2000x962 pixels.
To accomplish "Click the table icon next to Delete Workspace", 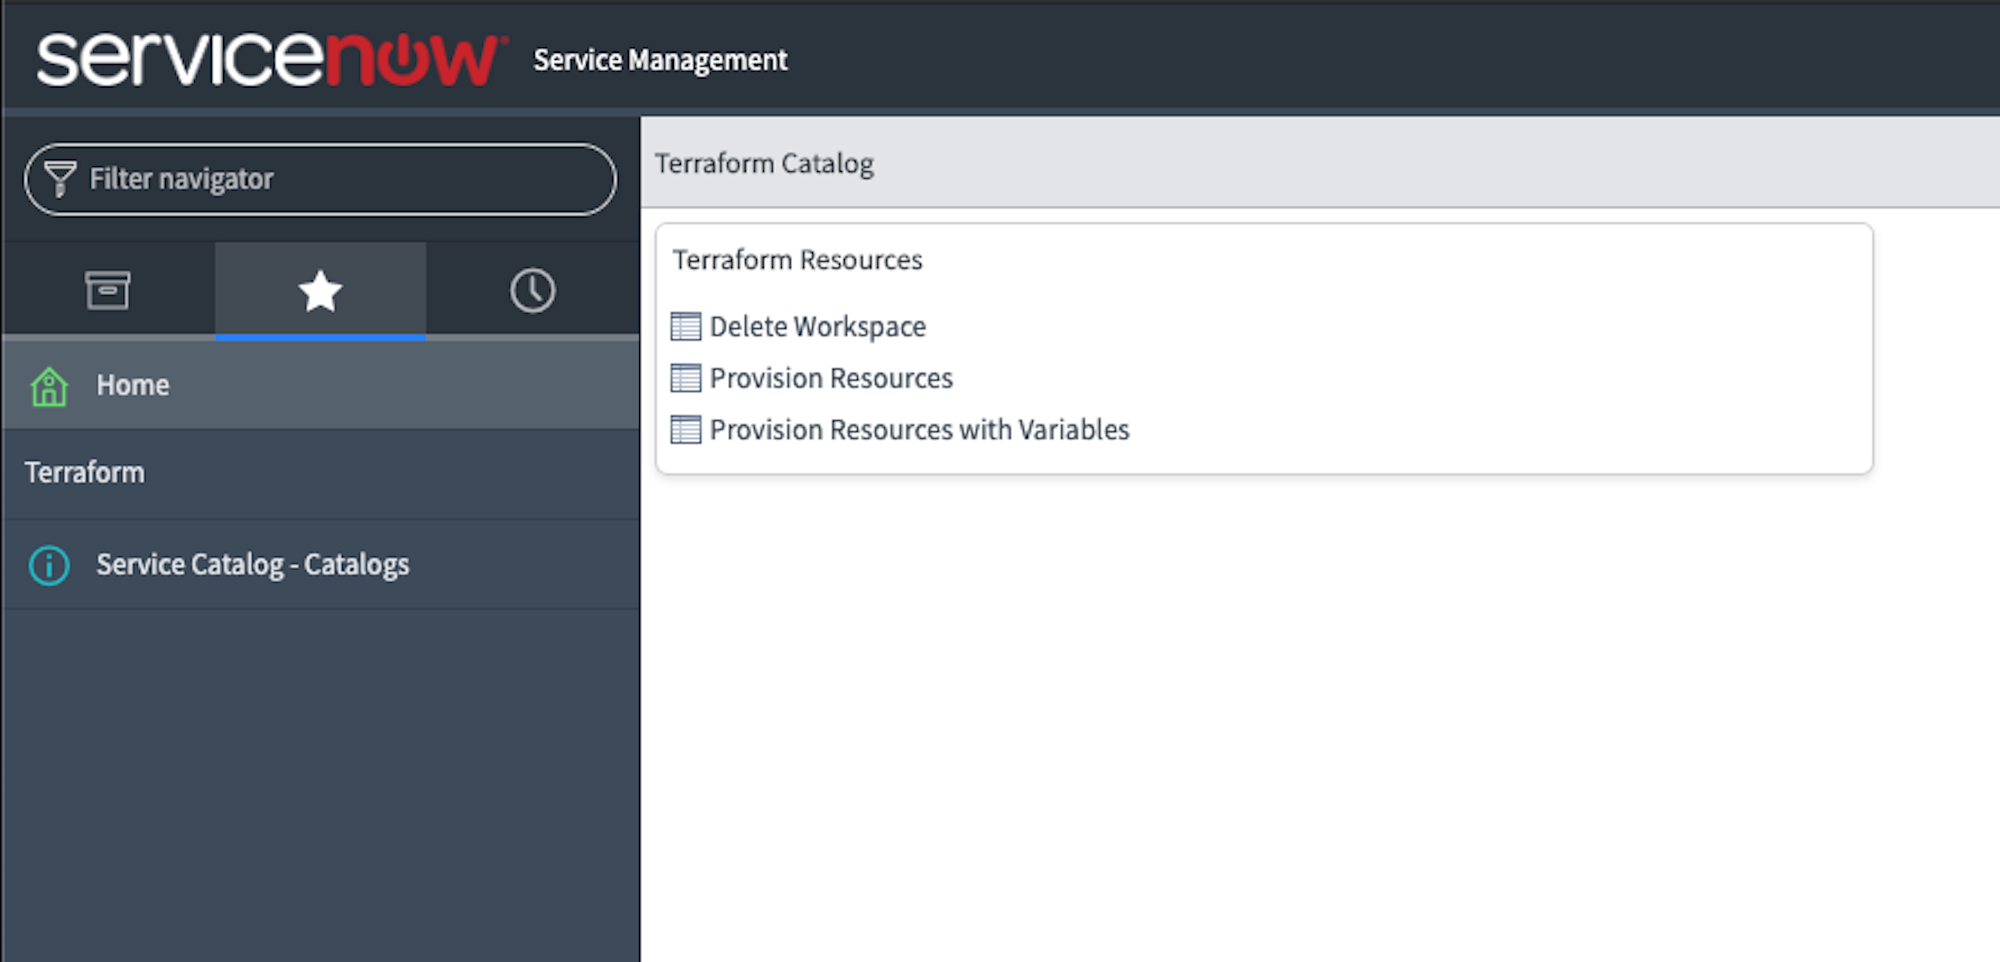I will tap(685, 325).
